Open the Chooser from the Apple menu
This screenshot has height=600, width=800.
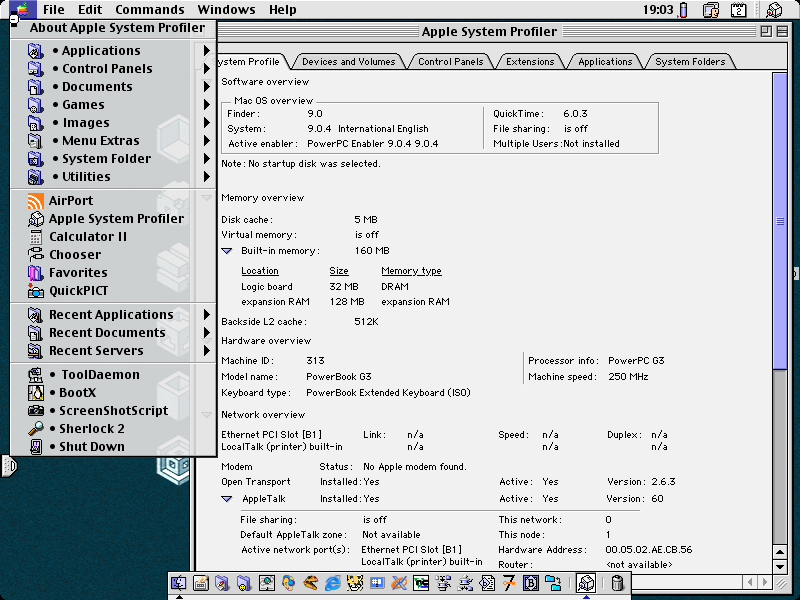coord(113,255)
